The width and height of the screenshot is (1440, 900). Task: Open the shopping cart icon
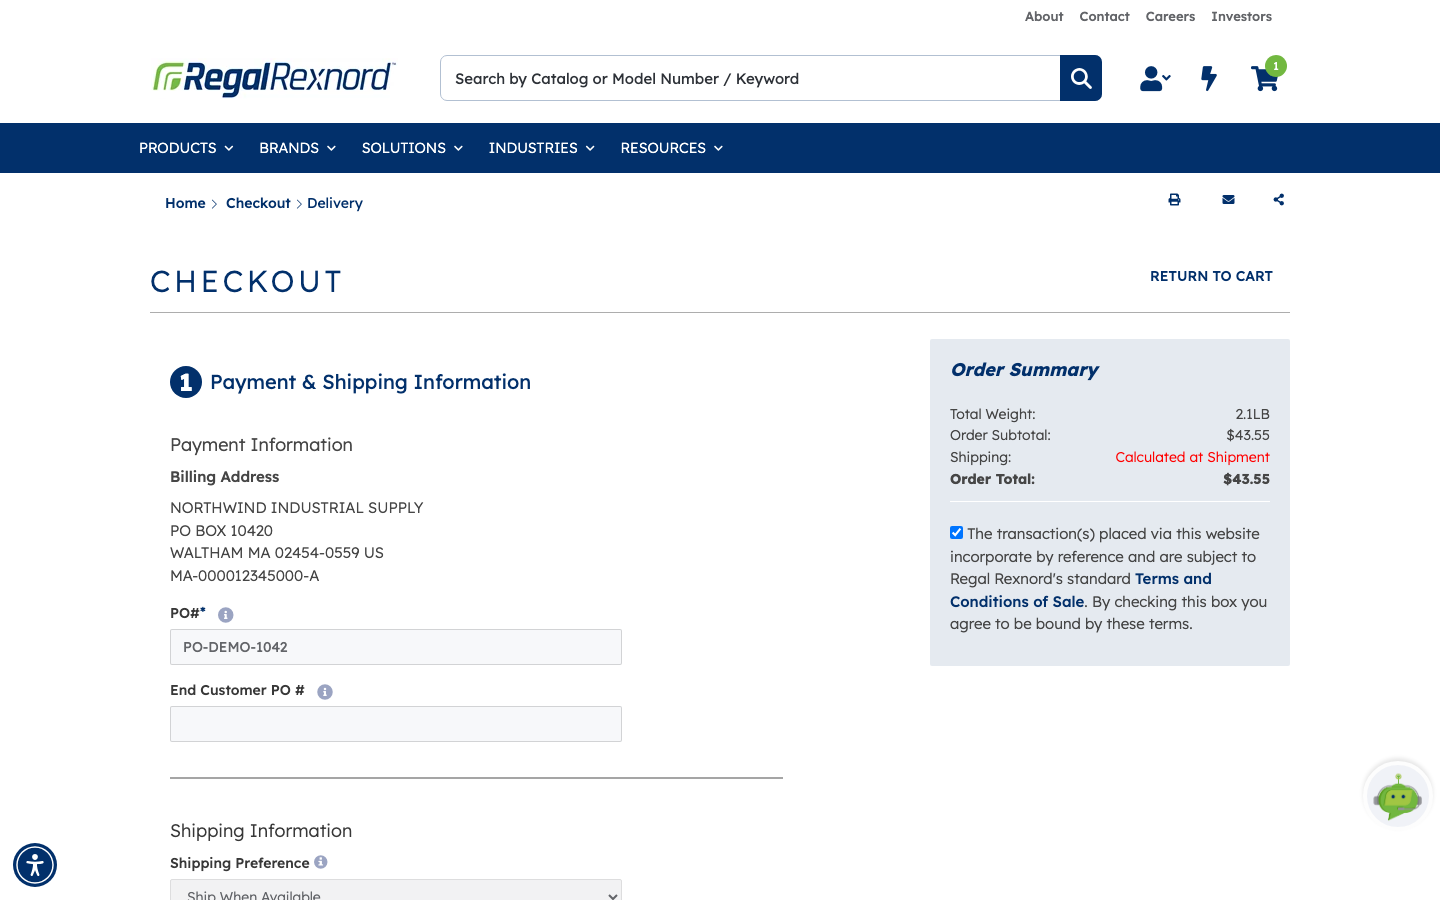[1265, 78]
